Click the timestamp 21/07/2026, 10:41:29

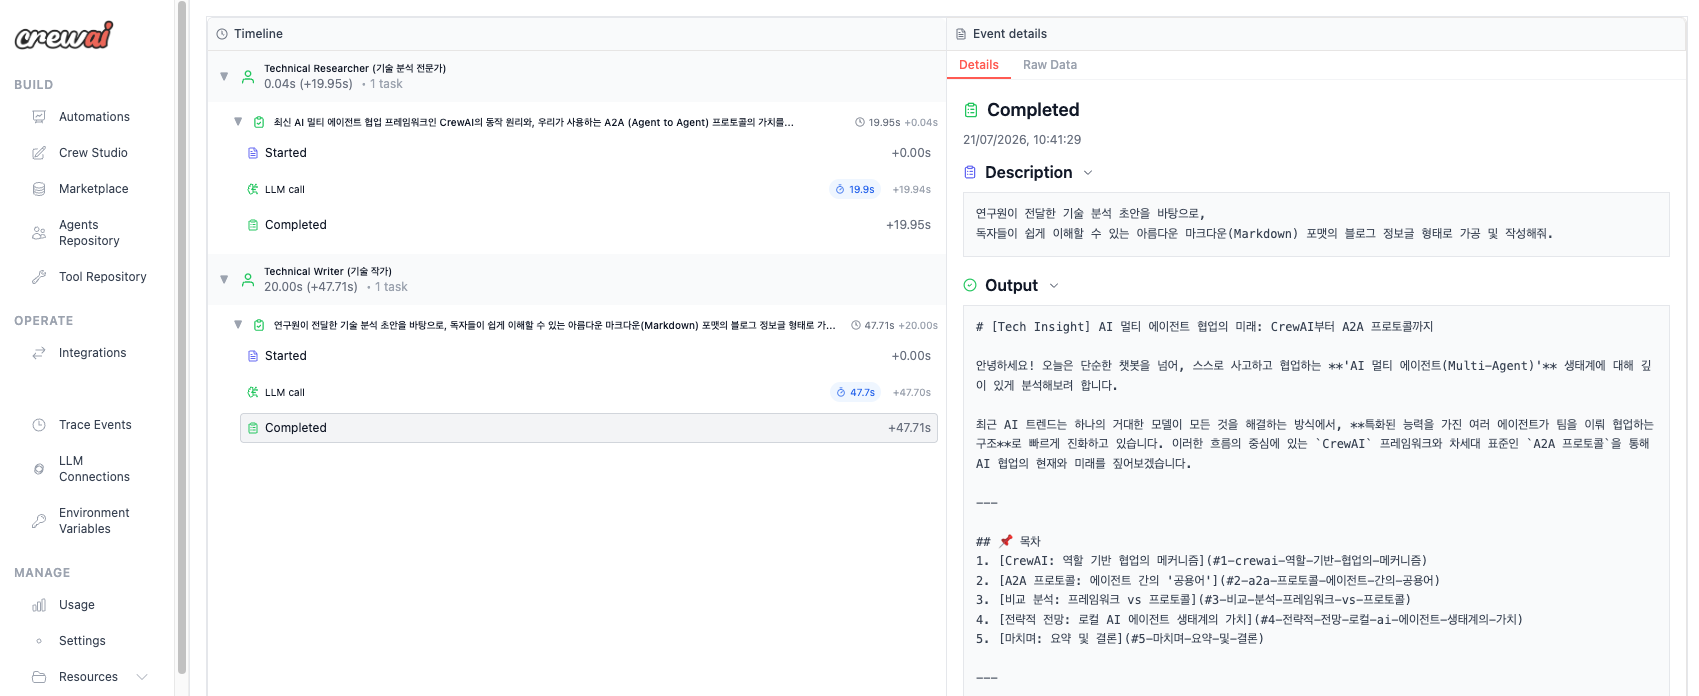[x=1022, y=140]
